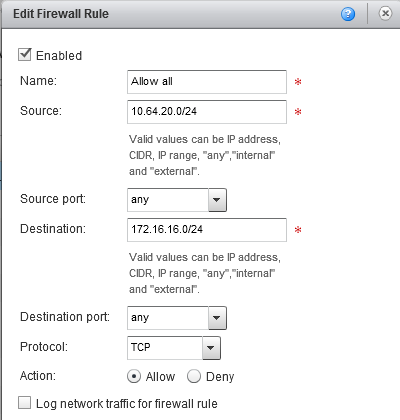
Task: Click the Enabled label text
Action: (59, 56)
